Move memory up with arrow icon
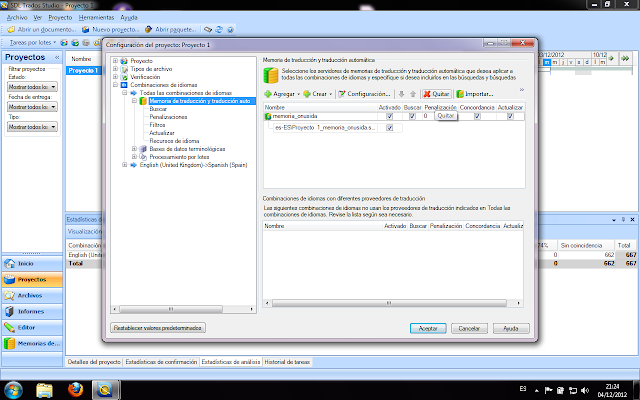The height and width of the screenshot is (400, 640). pos(413,94)
